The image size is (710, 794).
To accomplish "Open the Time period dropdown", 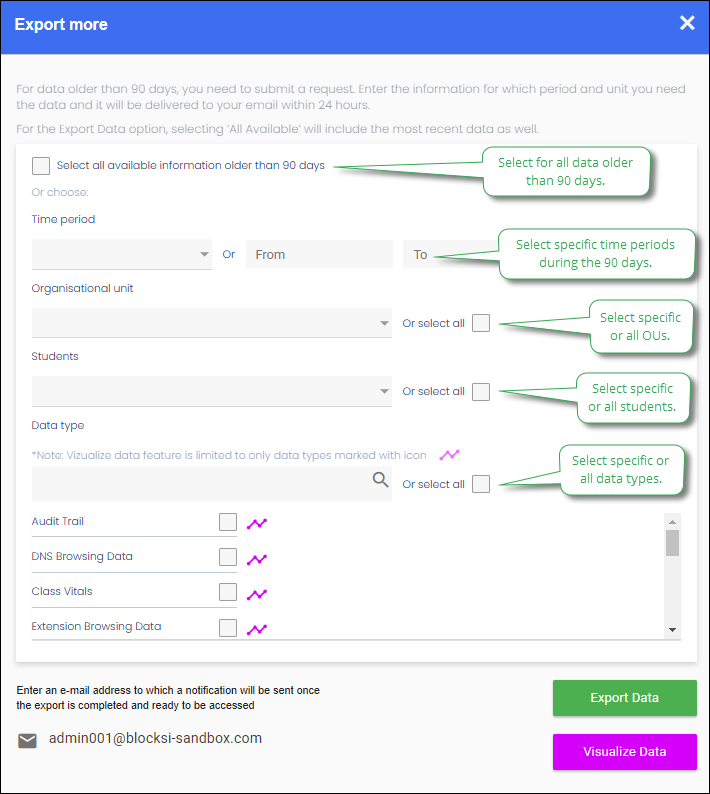I will tap(122, 254).
